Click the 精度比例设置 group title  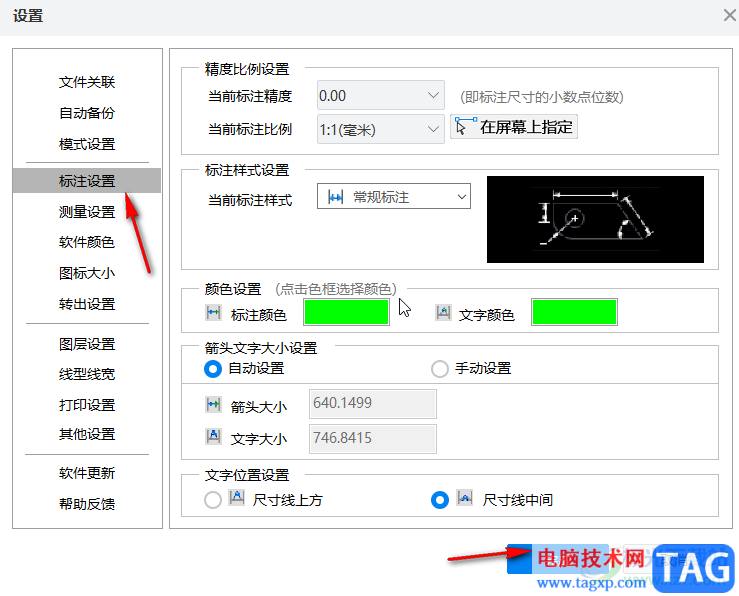[x=247, y=69]
